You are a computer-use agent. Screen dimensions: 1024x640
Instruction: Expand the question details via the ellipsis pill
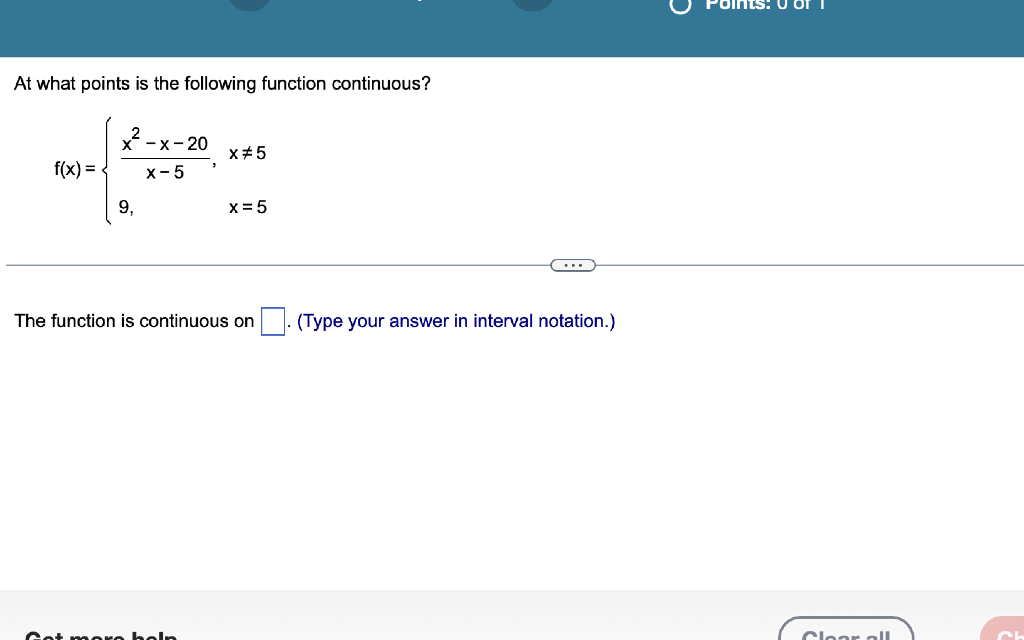click(x=573, y=264)
